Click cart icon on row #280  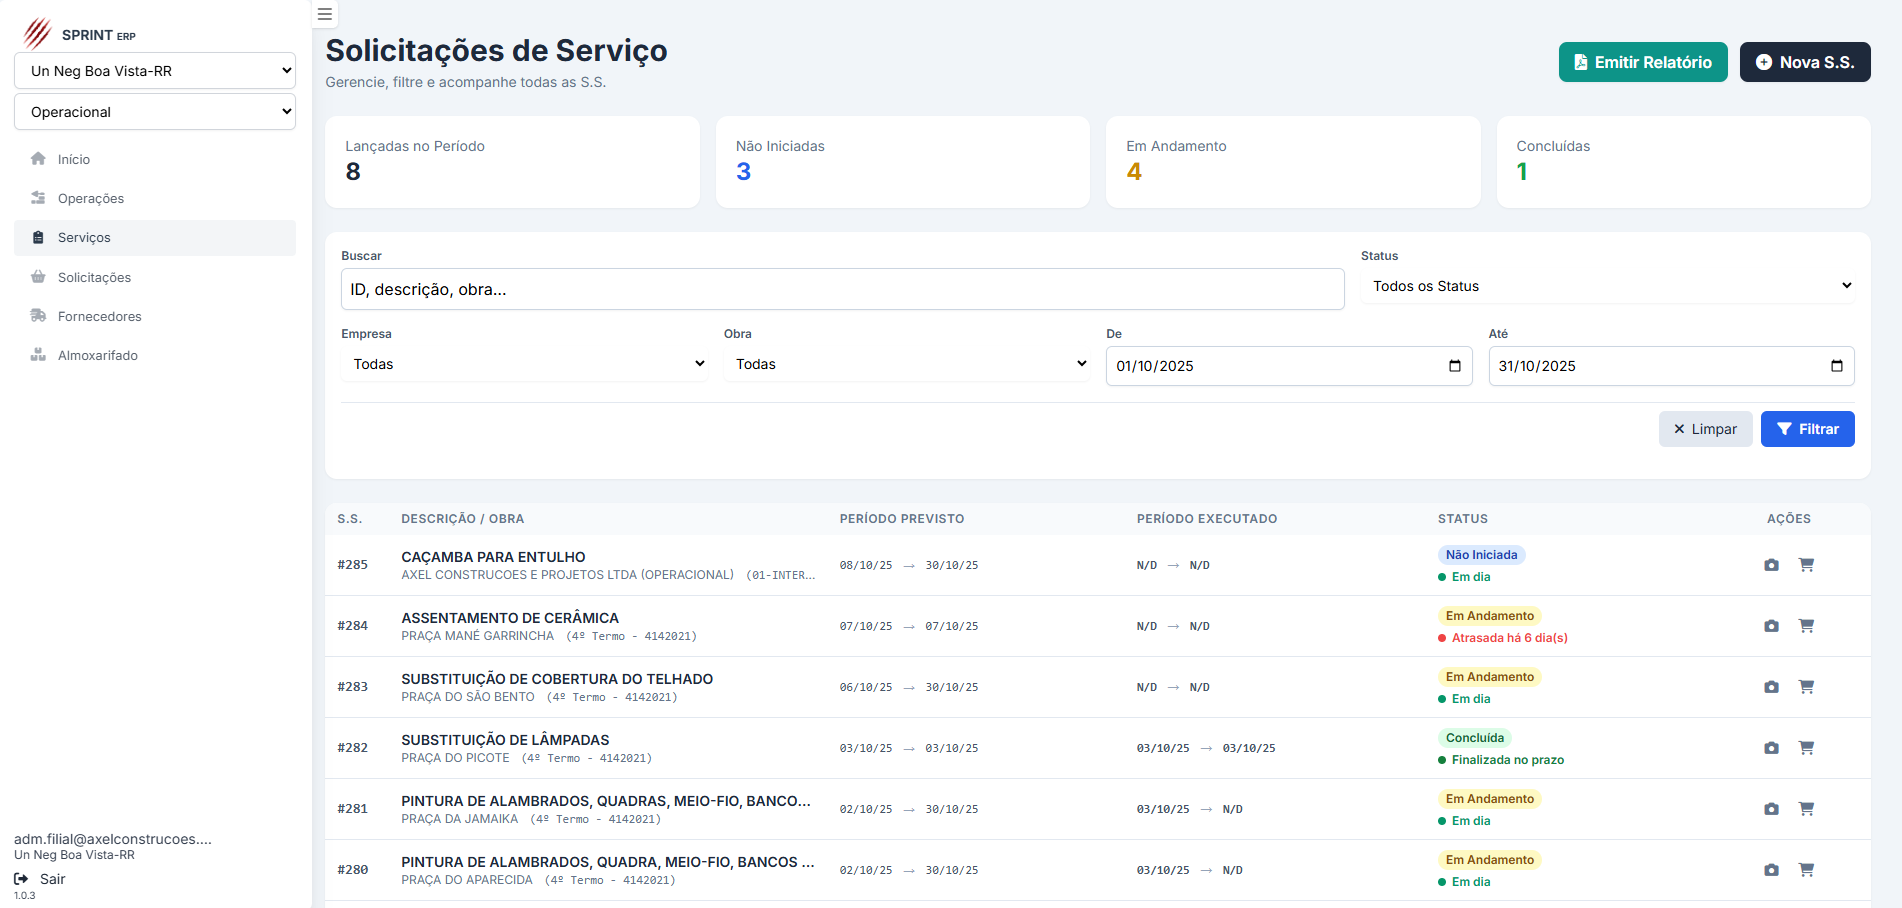pyautogui.click(x=1806, y=870)
